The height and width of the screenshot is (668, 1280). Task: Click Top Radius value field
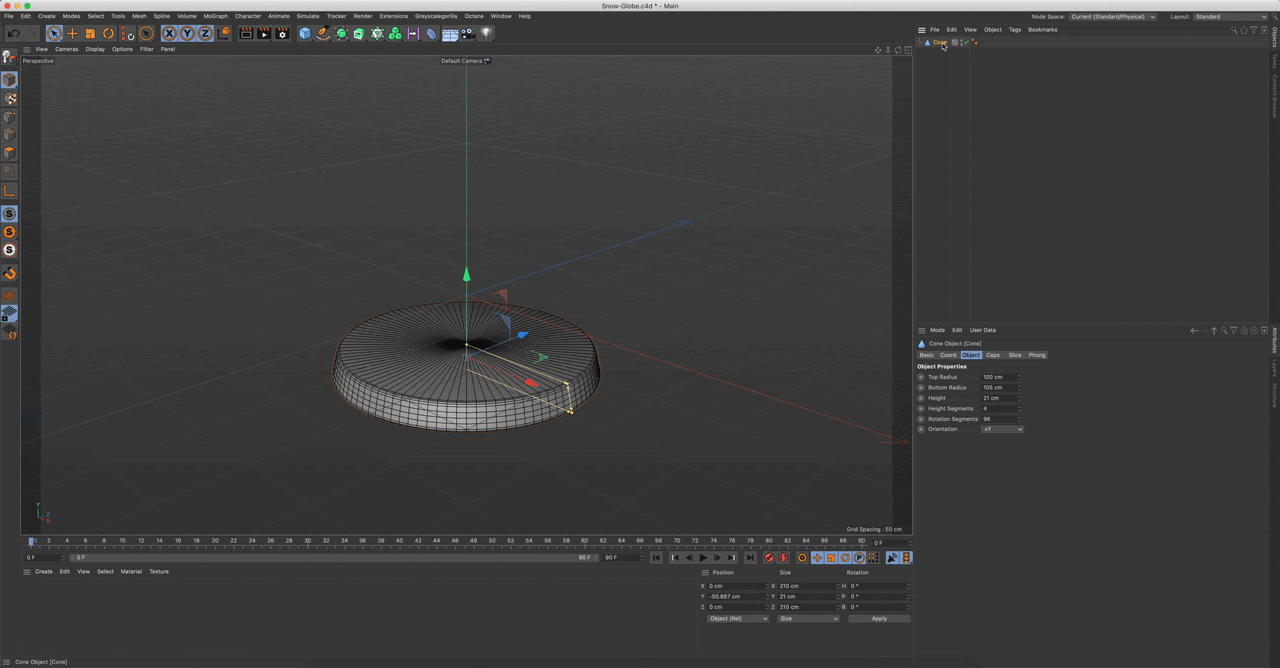coord(998,377)
